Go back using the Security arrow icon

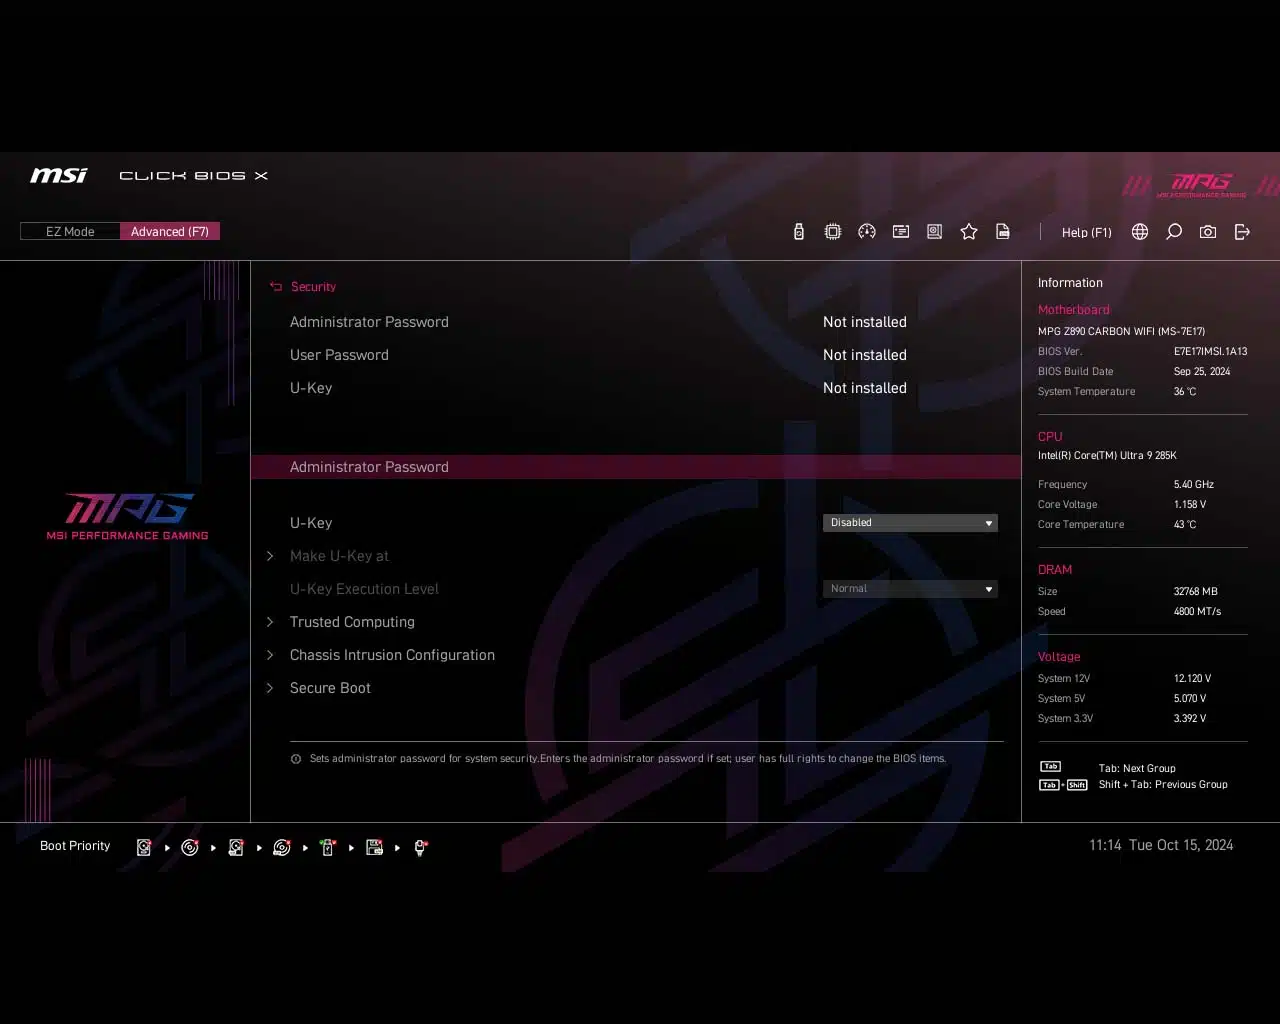click(276, 287)
